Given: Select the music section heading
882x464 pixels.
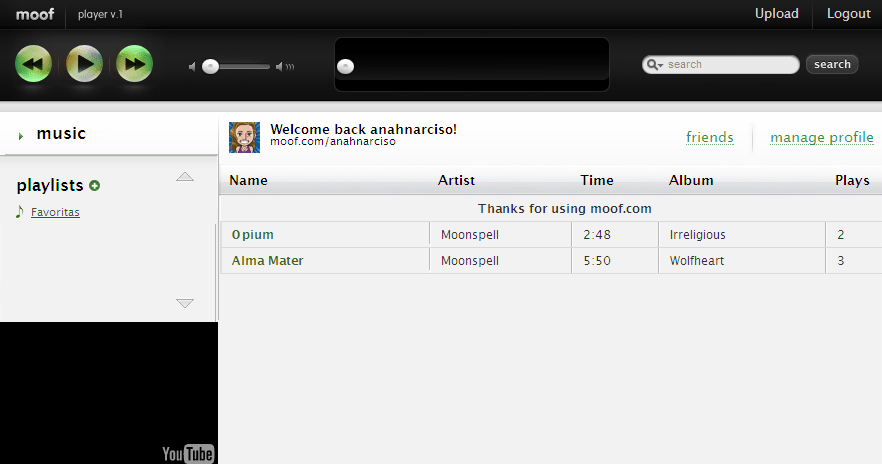Looking at the screenshot, I should 61,133.
